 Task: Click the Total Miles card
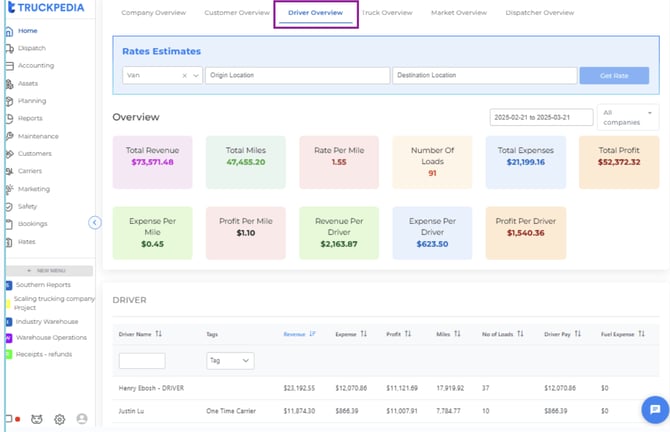coord(246,162)
